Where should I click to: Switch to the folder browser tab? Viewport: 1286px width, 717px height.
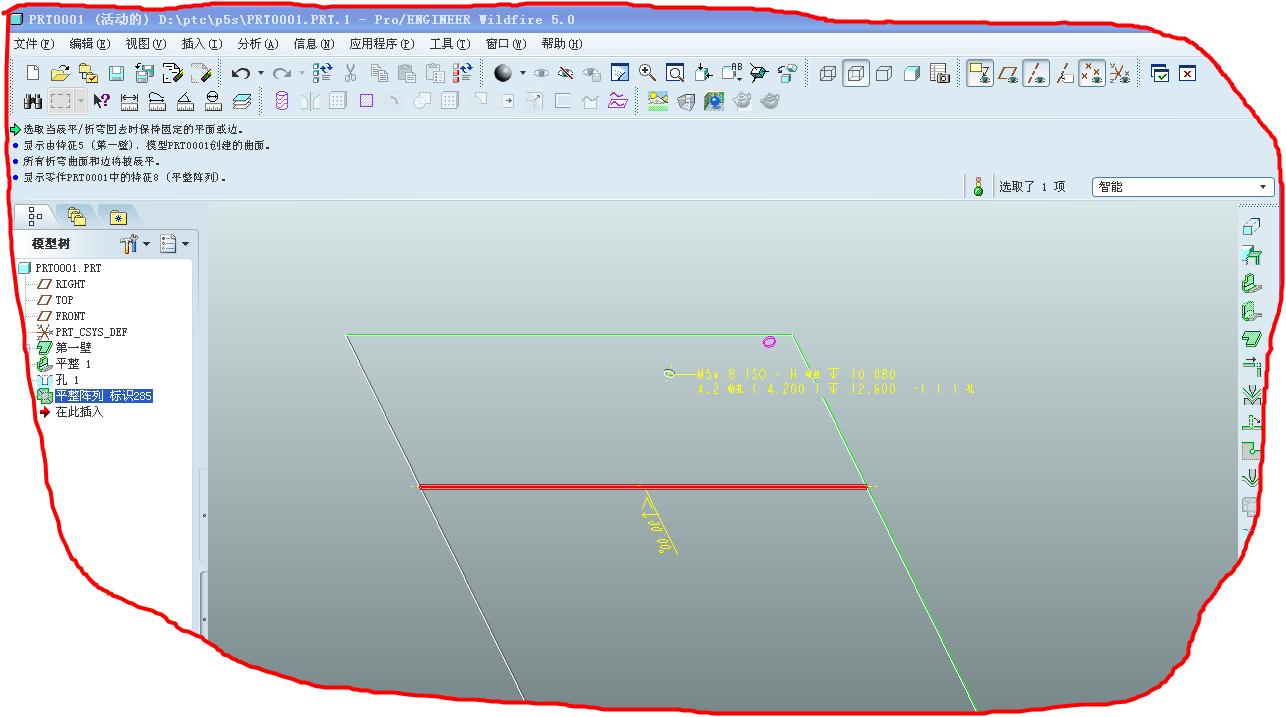(x=77, y=216)
